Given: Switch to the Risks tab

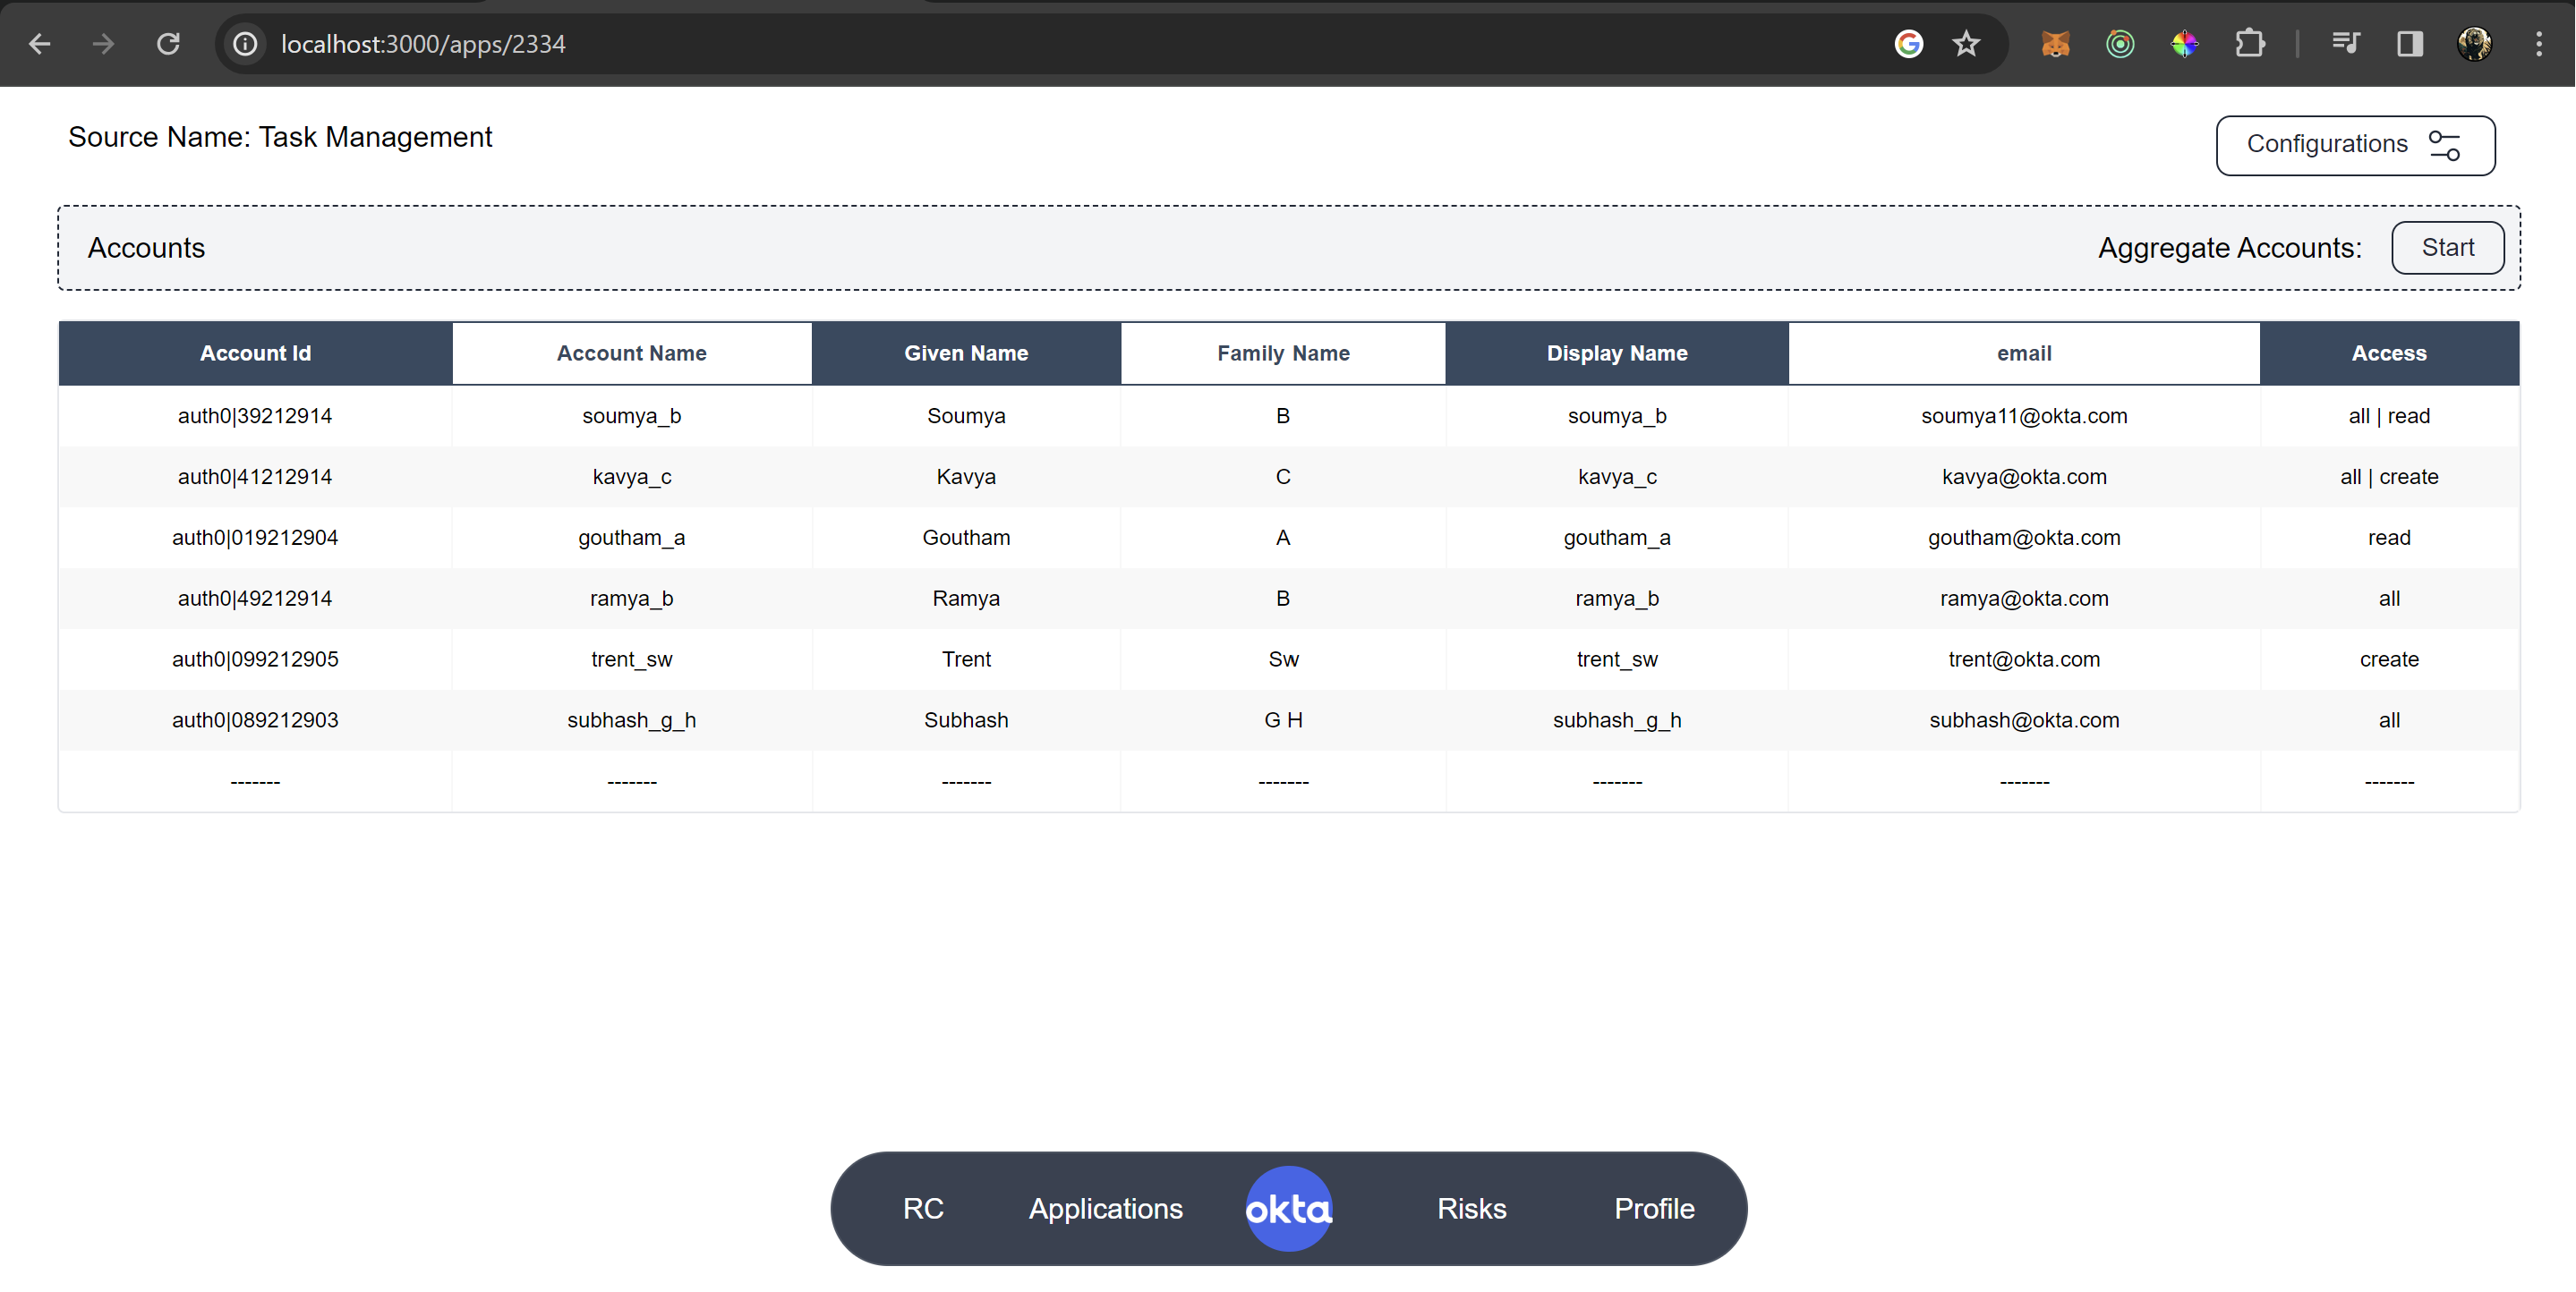Looking at the screenshot, I should [x=1471, y=1207].
